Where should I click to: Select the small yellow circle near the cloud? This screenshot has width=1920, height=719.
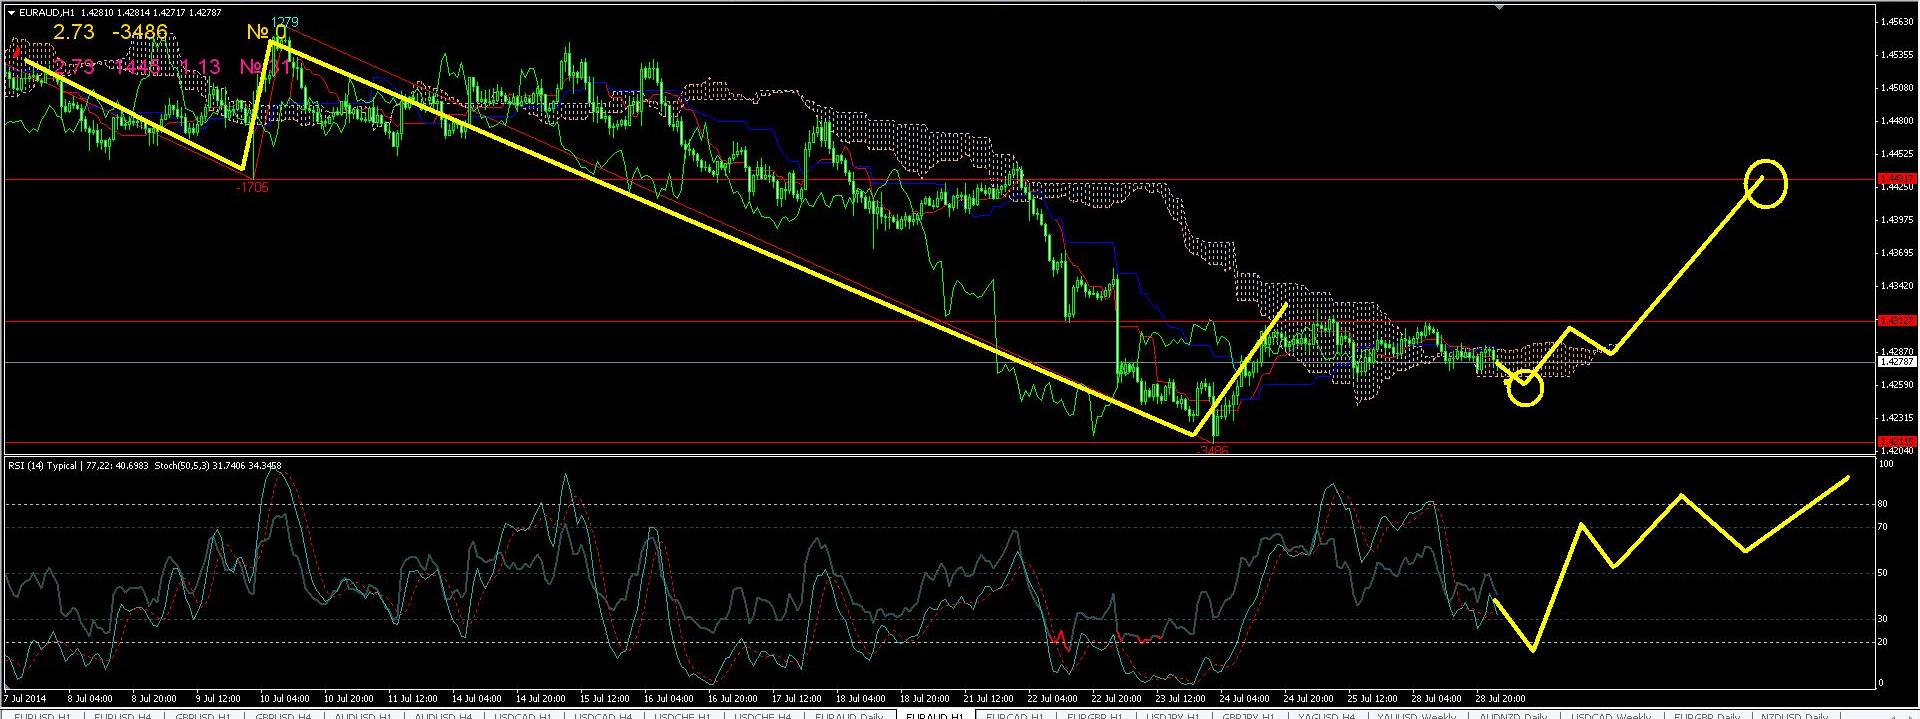(1525, 387)
